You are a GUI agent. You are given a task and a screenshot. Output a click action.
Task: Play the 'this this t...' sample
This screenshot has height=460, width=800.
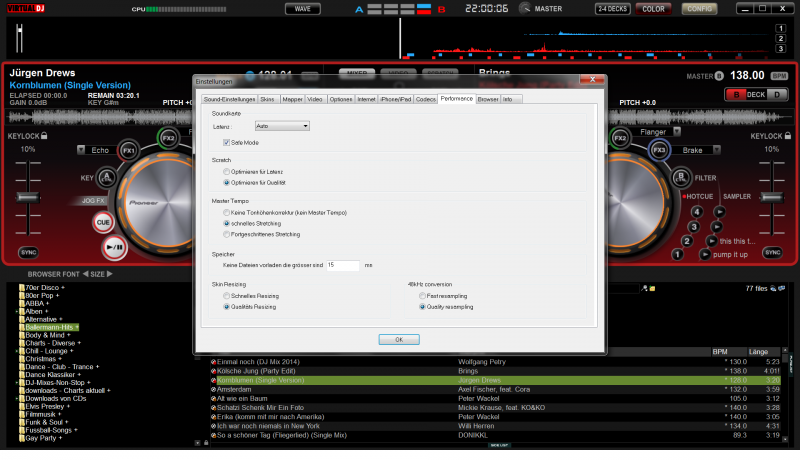(x=711, y=241)
